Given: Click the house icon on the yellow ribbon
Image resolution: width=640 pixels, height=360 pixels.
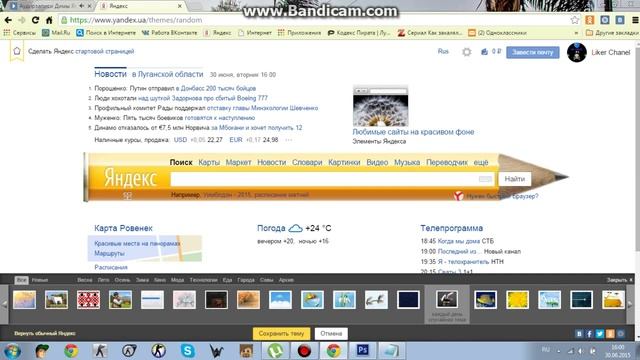Looking at the screenshot, I should click(17, 51).
